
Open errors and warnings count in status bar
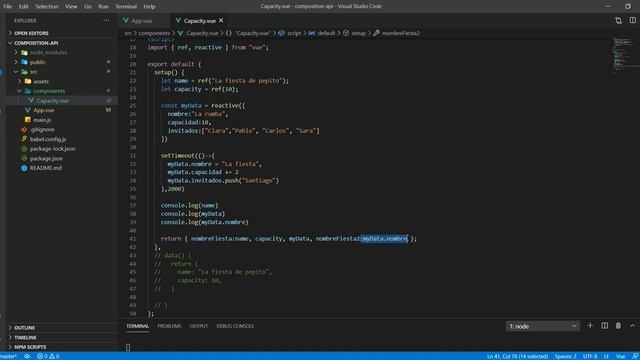point(48,356)
